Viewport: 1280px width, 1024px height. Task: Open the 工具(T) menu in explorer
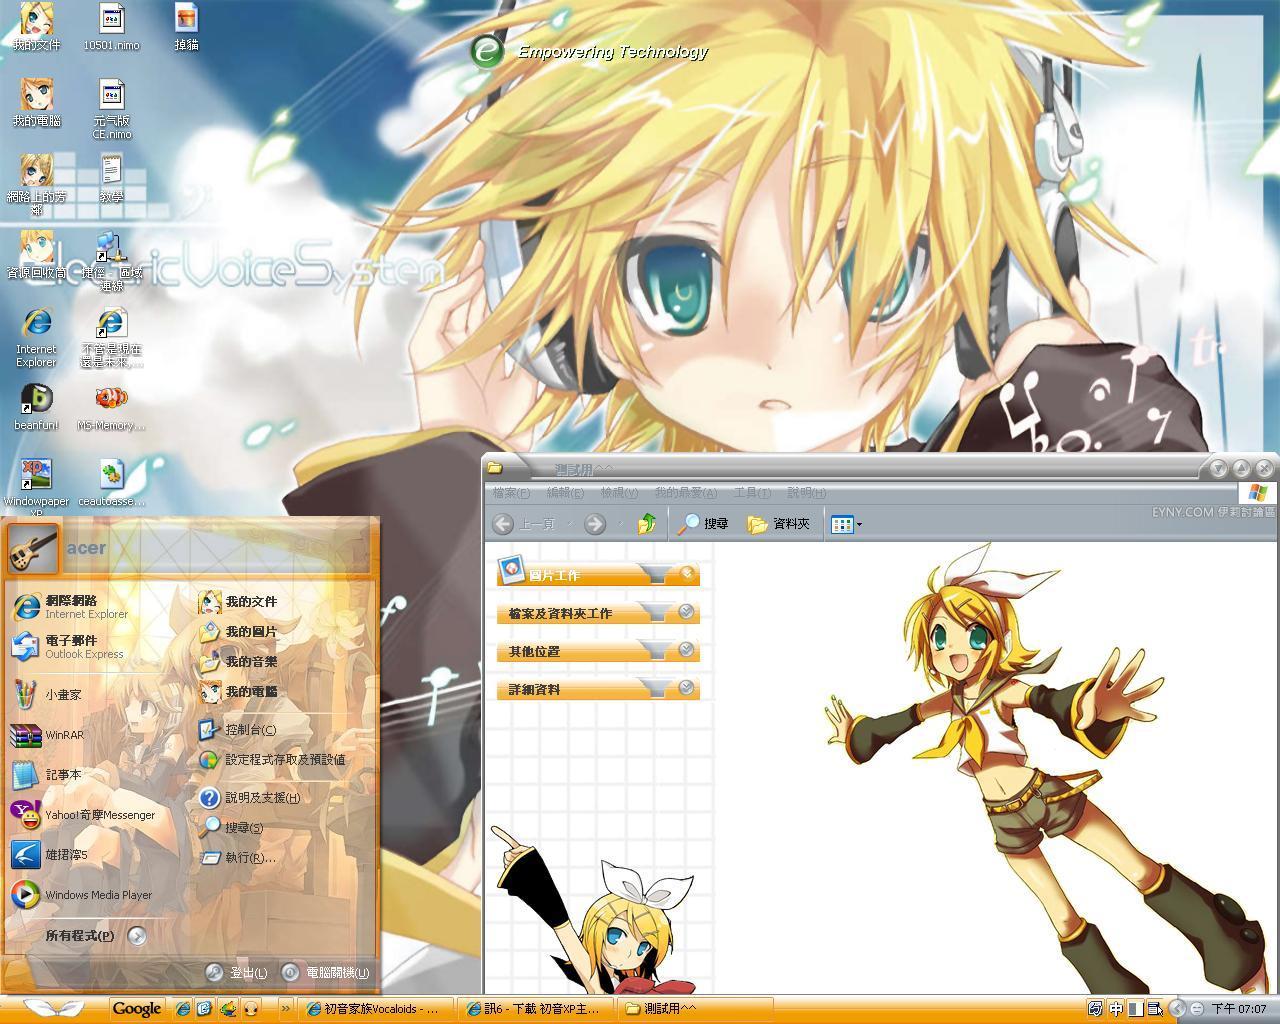pos(752,493)
